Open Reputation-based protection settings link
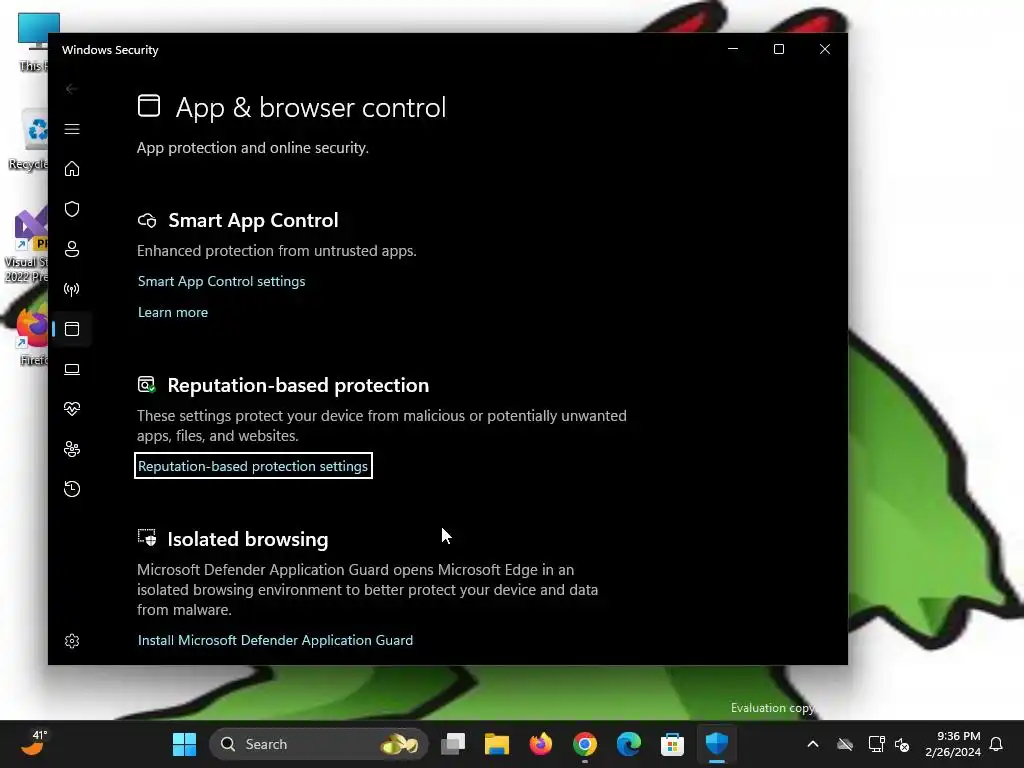This screenshot has width=1024, height=768. [253, 466]
